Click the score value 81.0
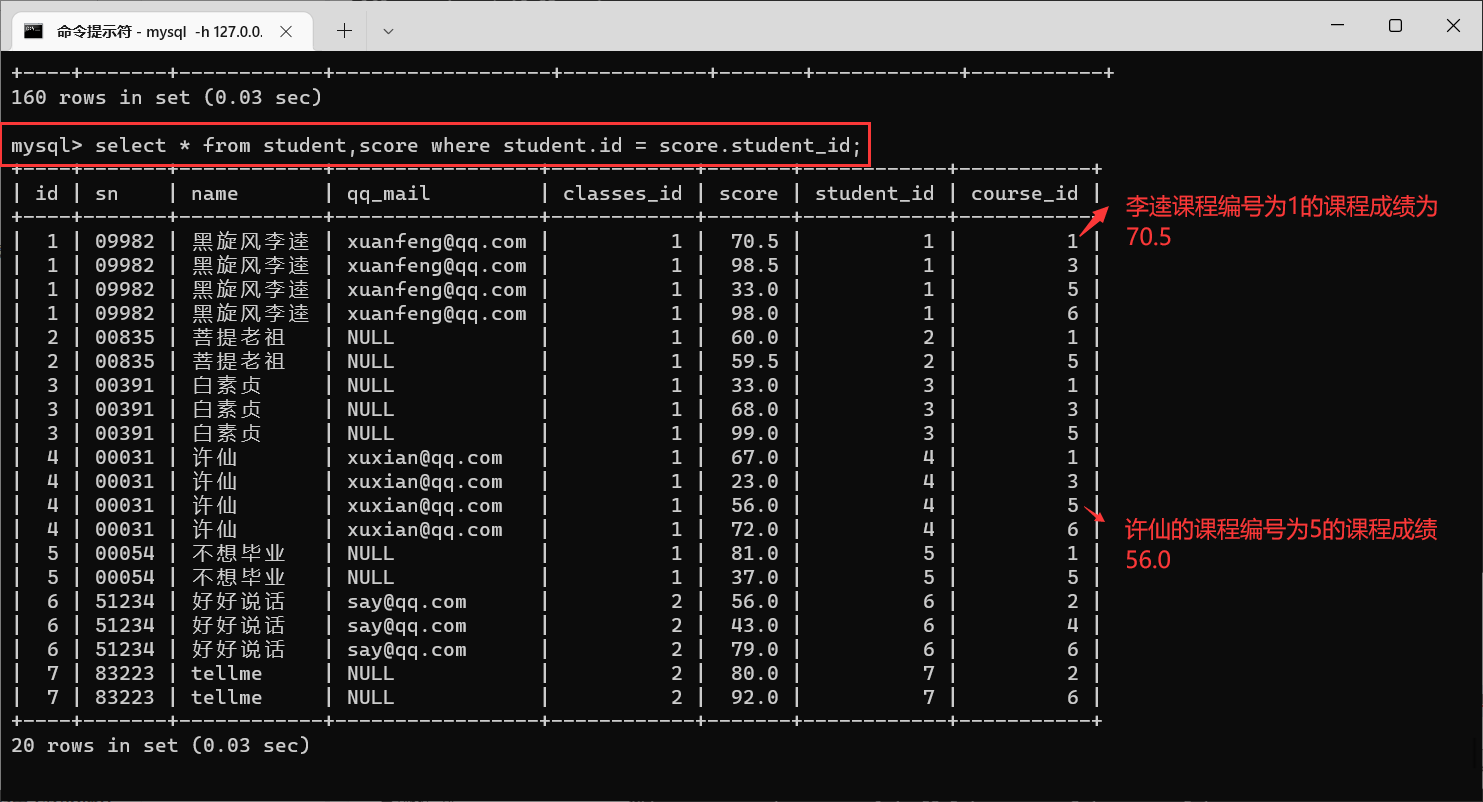Screen dimensions: 1483x802 (x=755, y=553)
